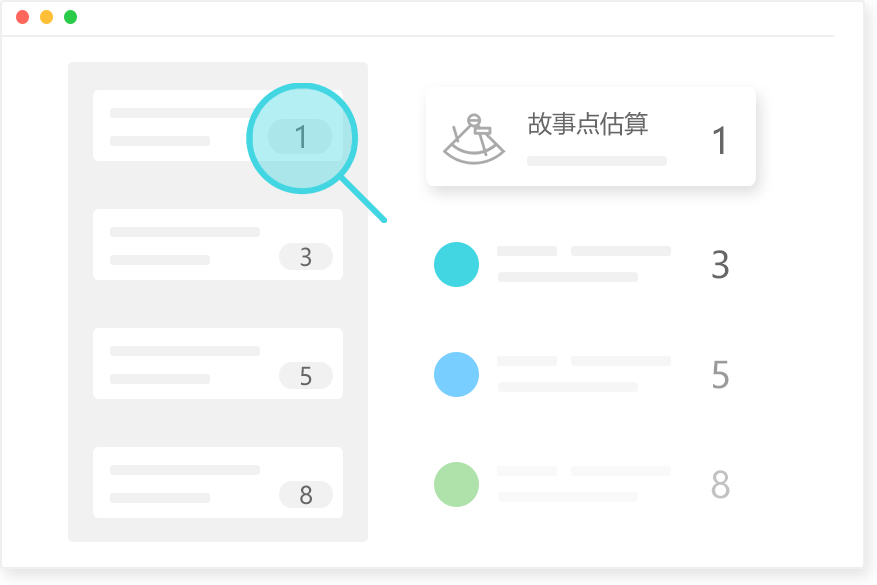Open the left list card with badge 8

(218, 483)
